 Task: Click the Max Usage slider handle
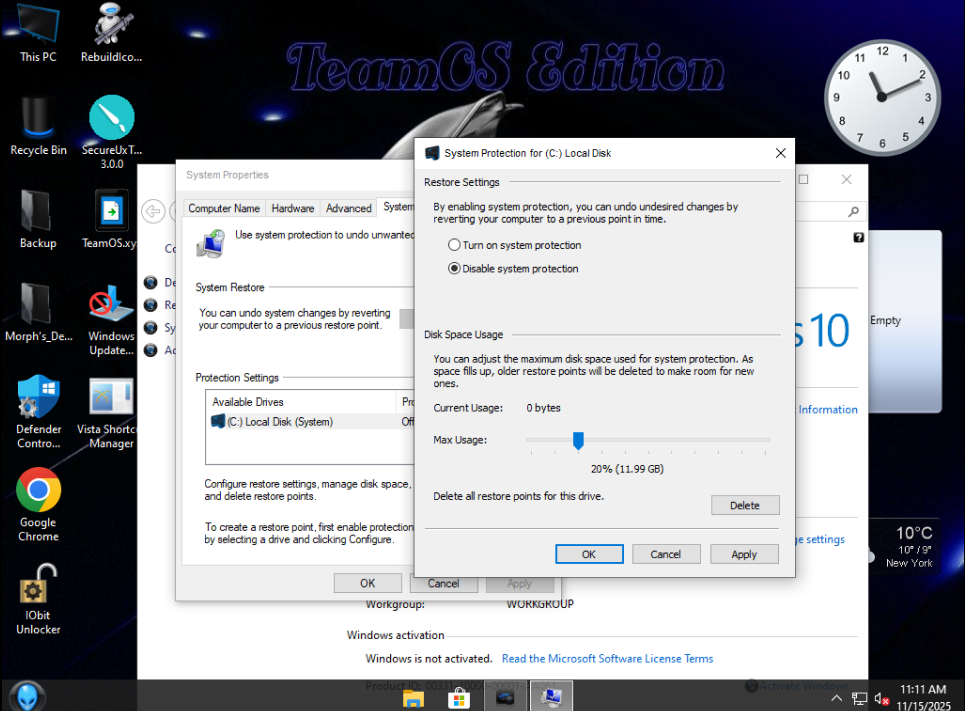[578, 440]
